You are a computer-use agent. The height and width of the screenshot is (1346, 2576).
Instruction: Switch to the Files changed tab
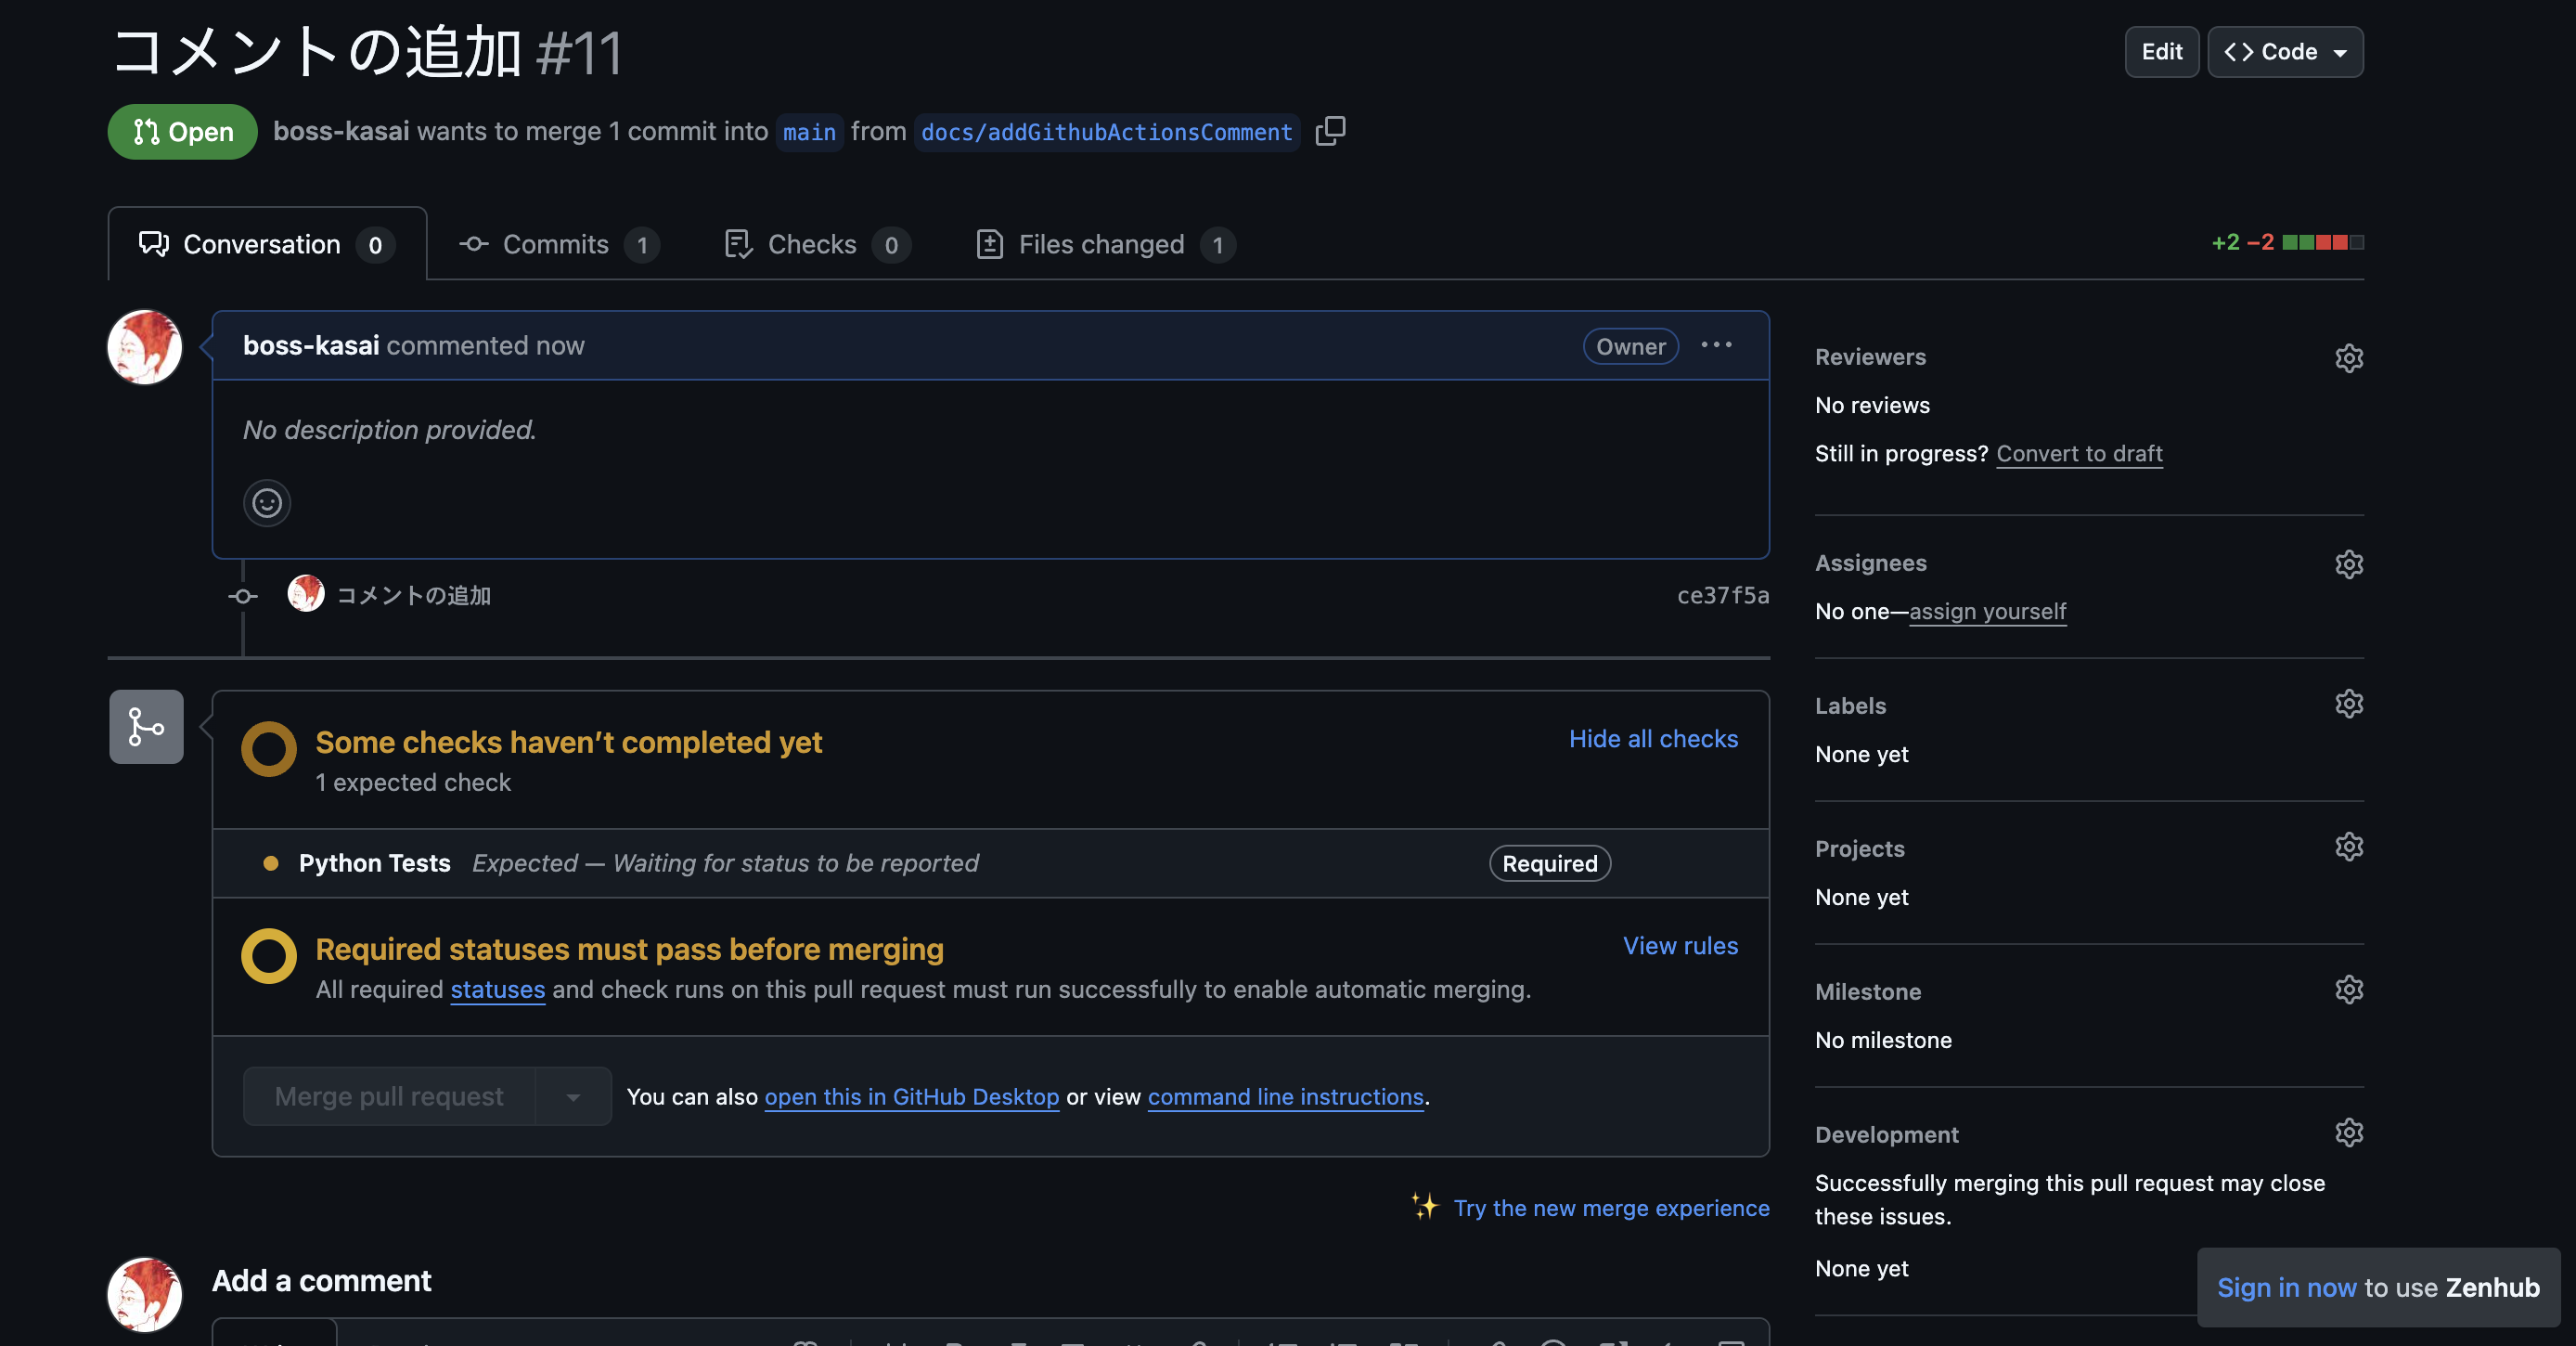point(1102,244)
